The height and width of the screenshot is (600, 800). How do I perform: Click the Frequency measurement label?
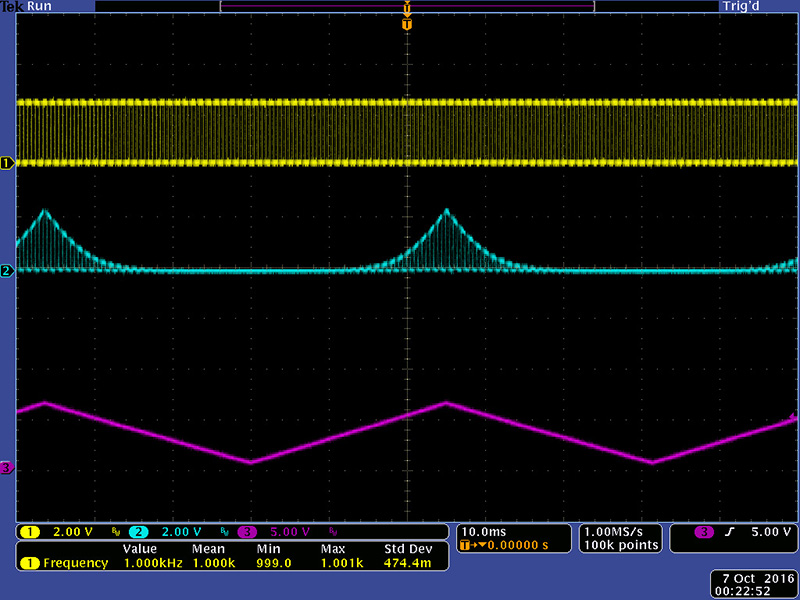[76, 563]
